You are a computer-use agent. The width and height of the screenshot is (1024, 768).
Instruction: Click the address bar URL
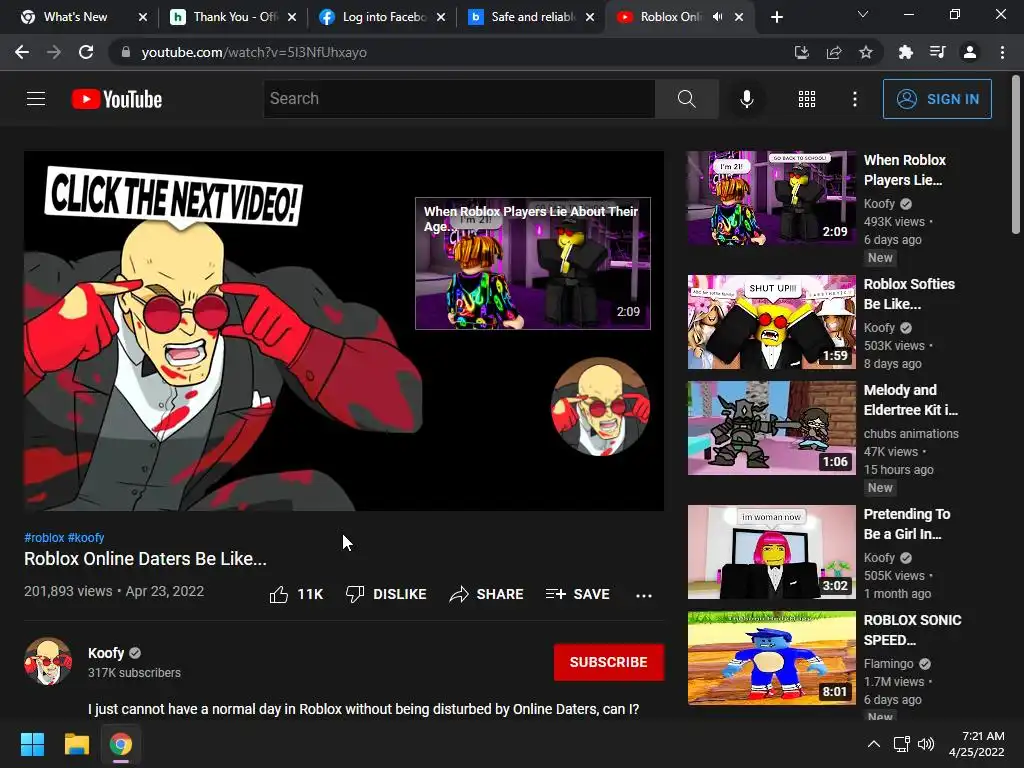tap(254, 52)
